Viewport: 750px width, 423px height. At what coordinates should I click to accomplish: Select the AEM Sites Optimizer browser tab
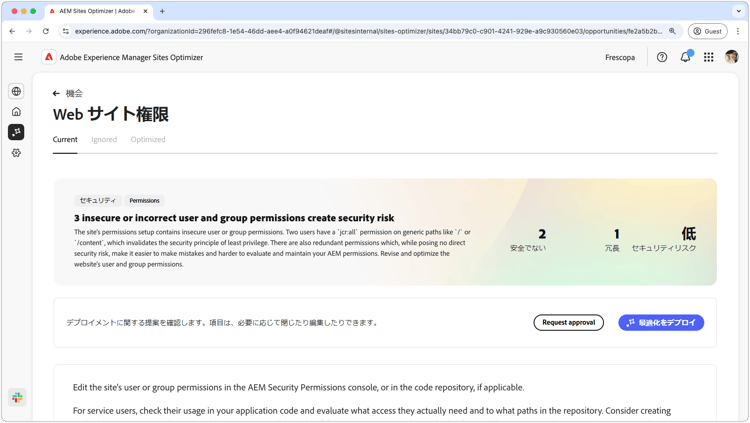(99, 11)
